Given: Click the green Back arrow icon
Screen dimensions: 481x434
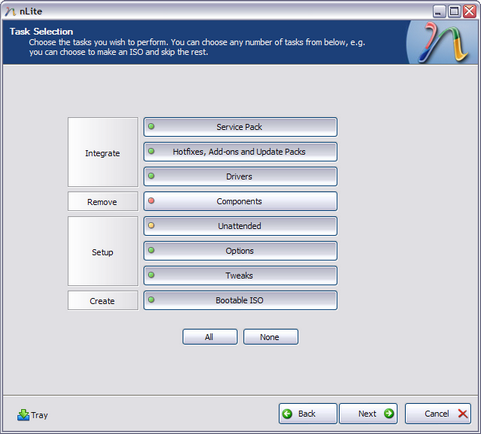Looking at the screenshot, I should pyautogui.click(x=287, y=414).
